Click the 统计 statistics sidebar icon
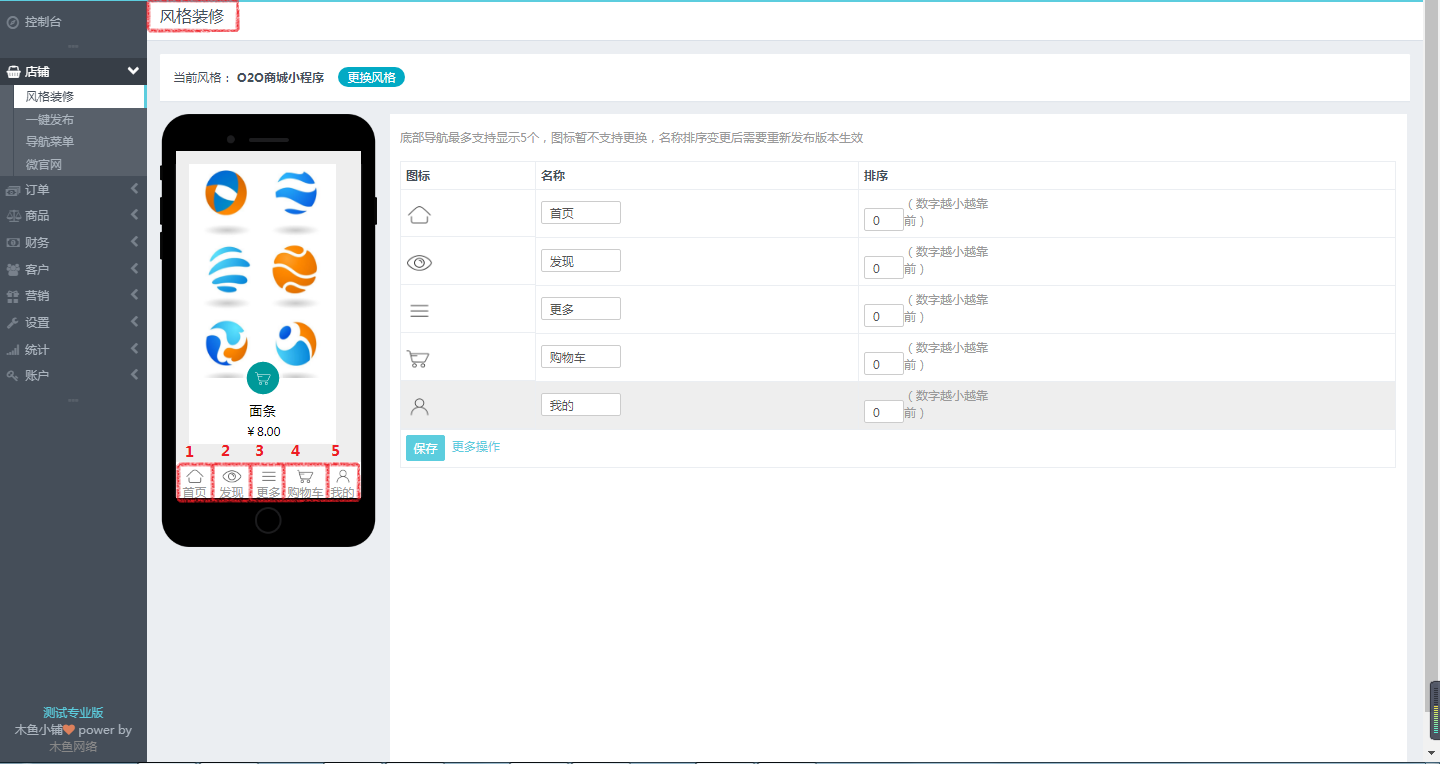The width and height of the screenshot is (1440, 764). 12,348
